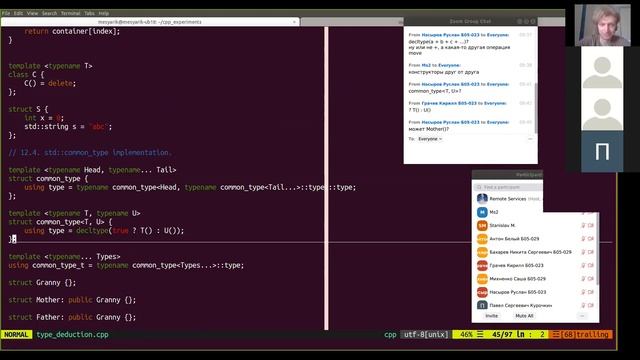Toggle the microphone icon for Stanislav M.
Viewport: 640px width, 360px height.
[583, 225]
